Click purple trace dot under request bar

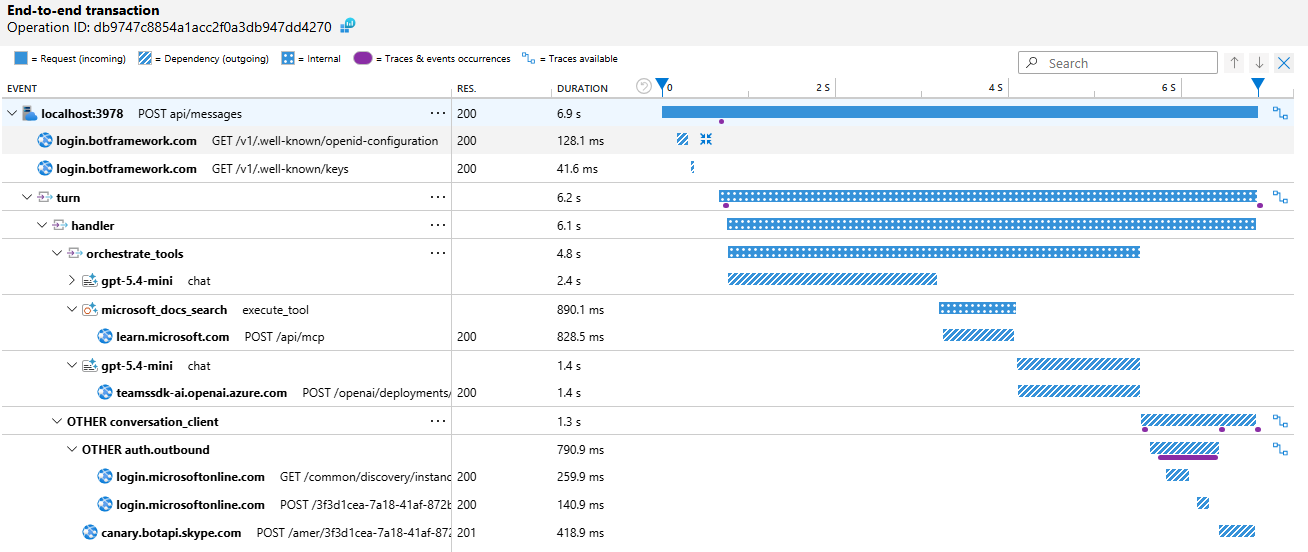point(721,122)
